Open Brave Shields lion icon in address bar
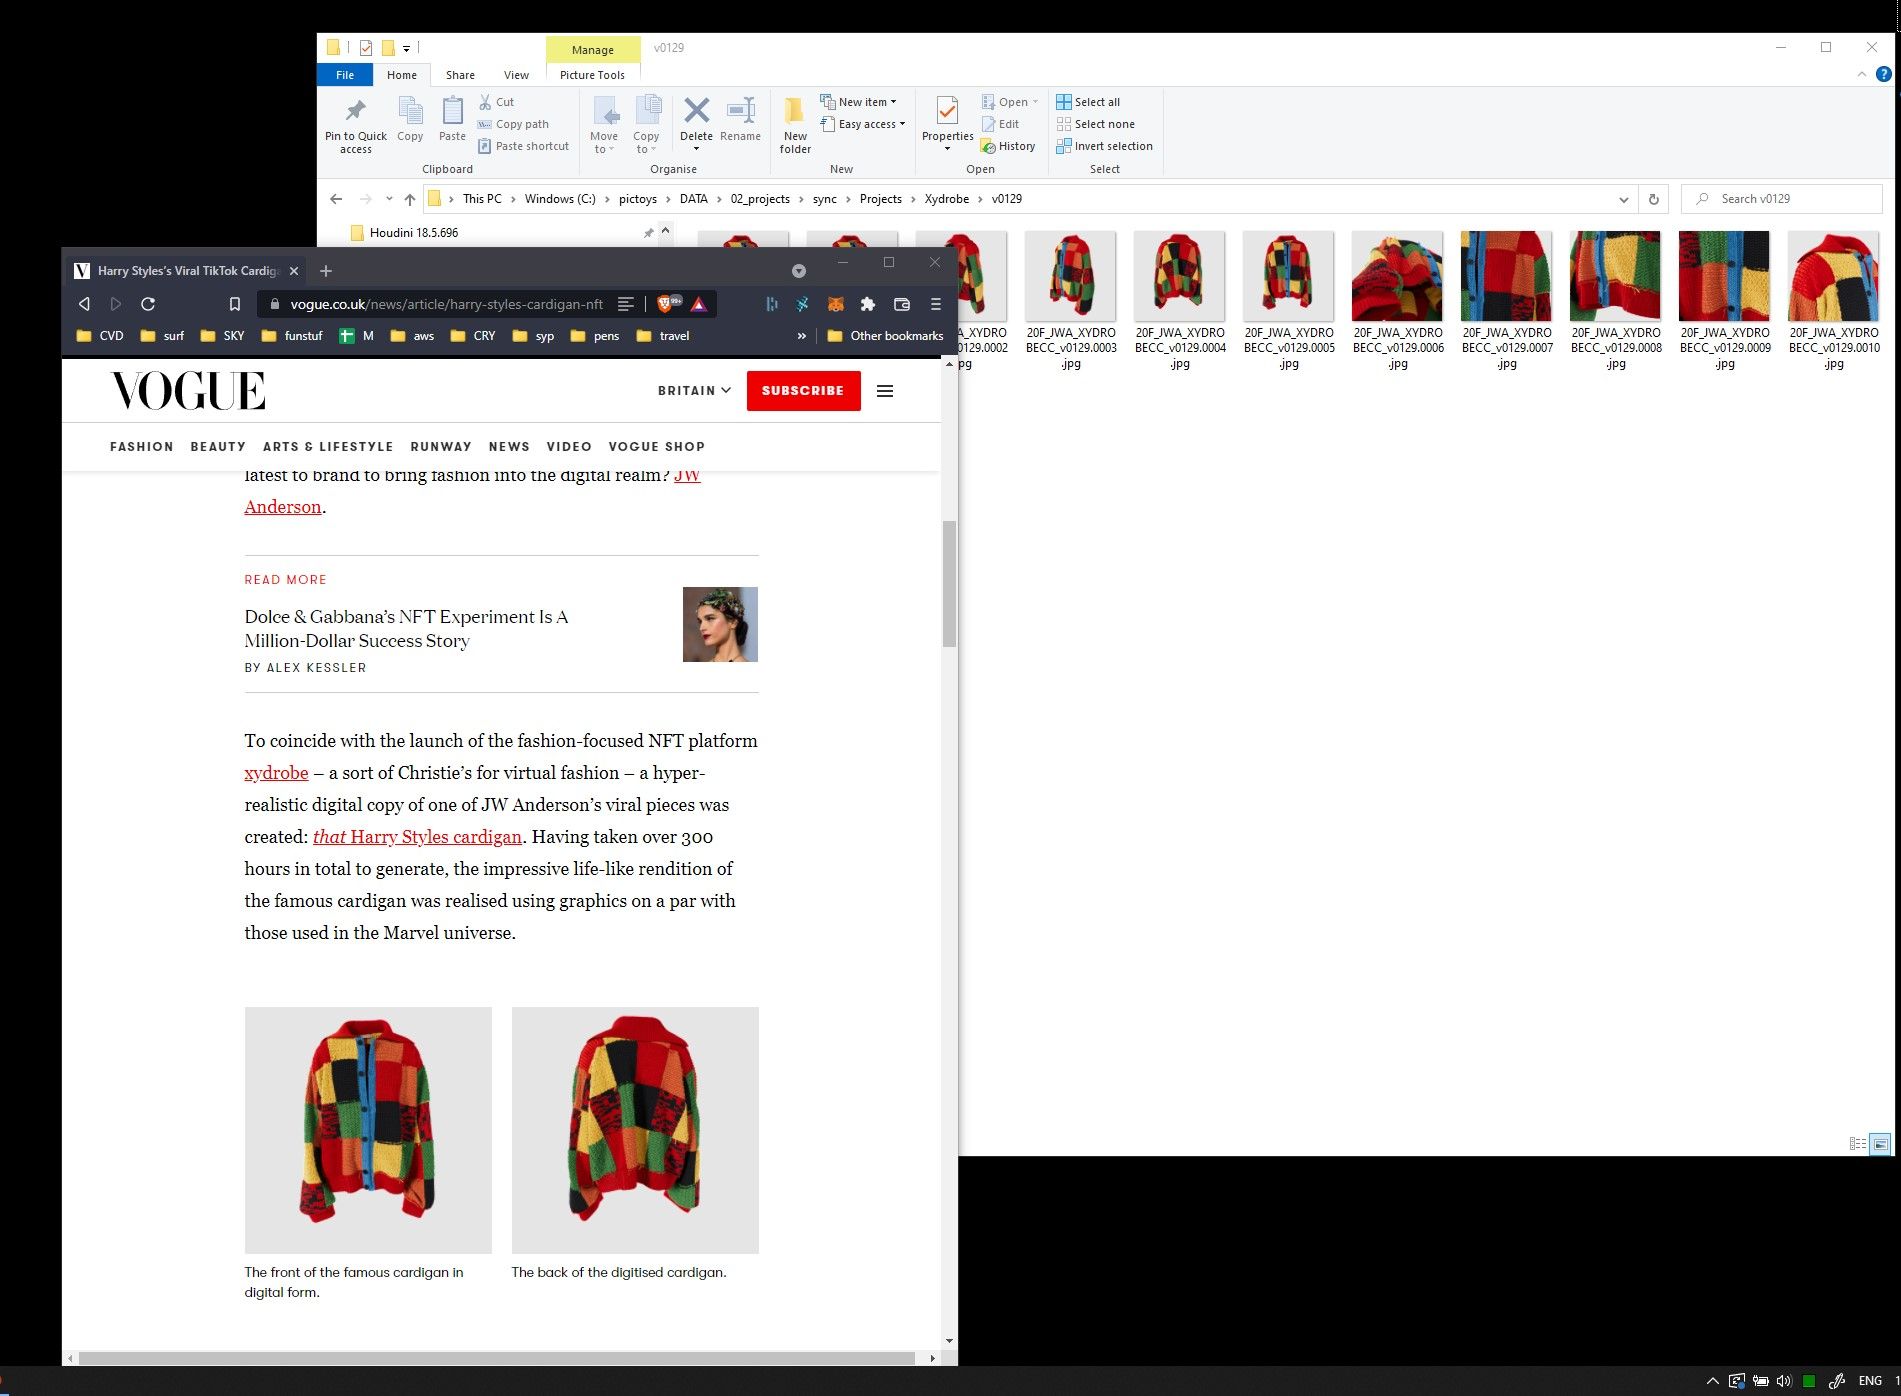 tap(666, 303)
